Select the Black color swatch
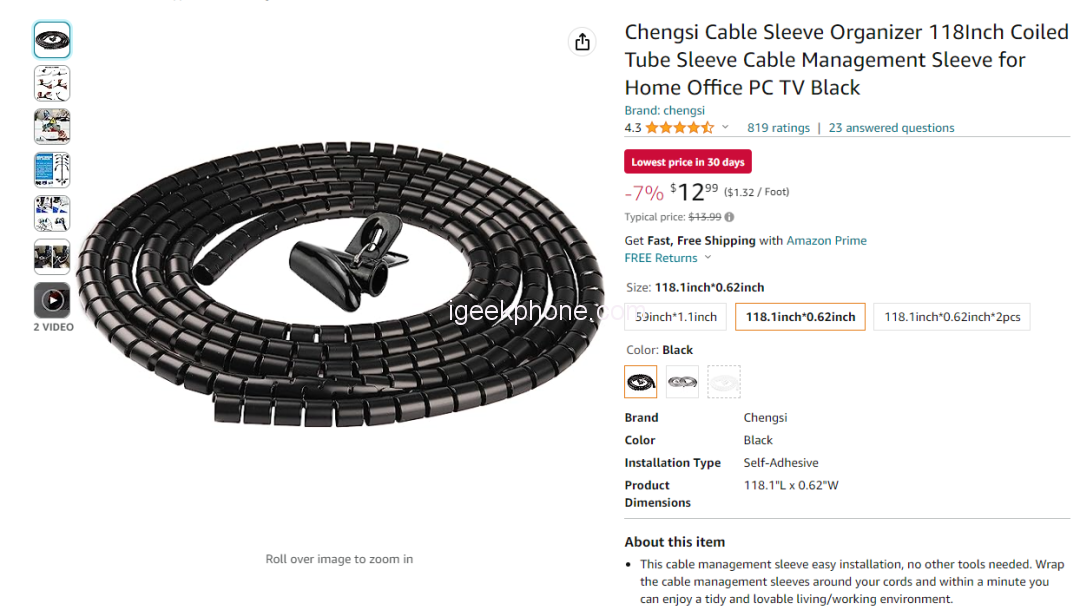This screenshot has width=1080, height=610. 641,381
